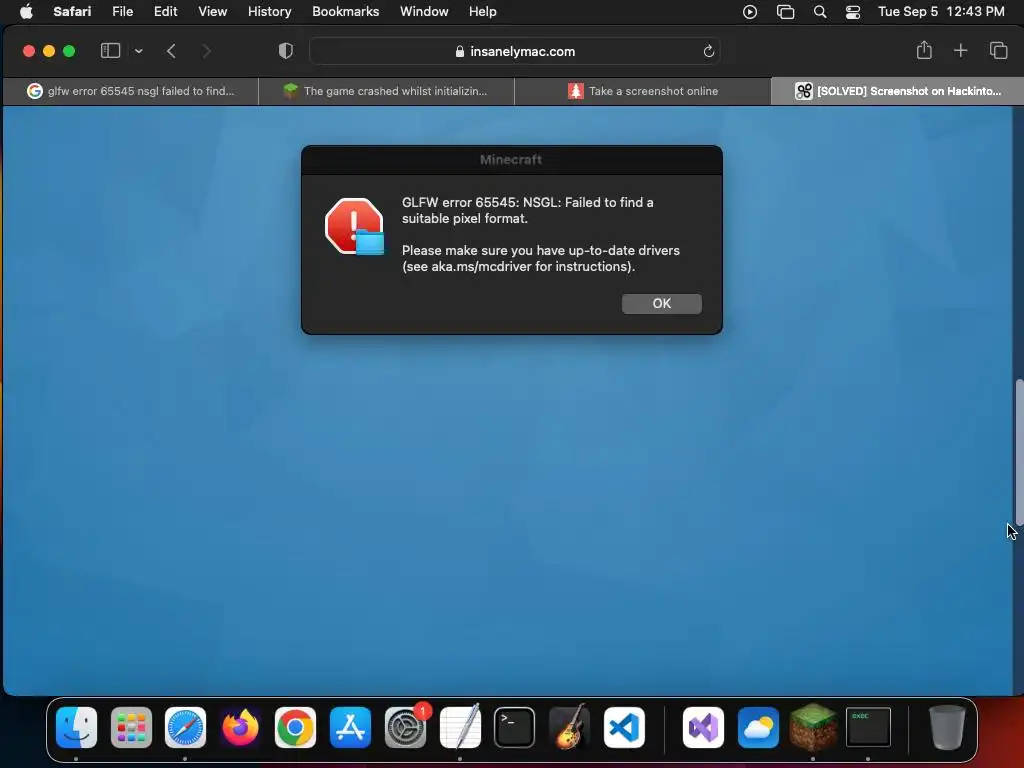
Task: Open the Apple menu
Action: click(x=26, y=12)
